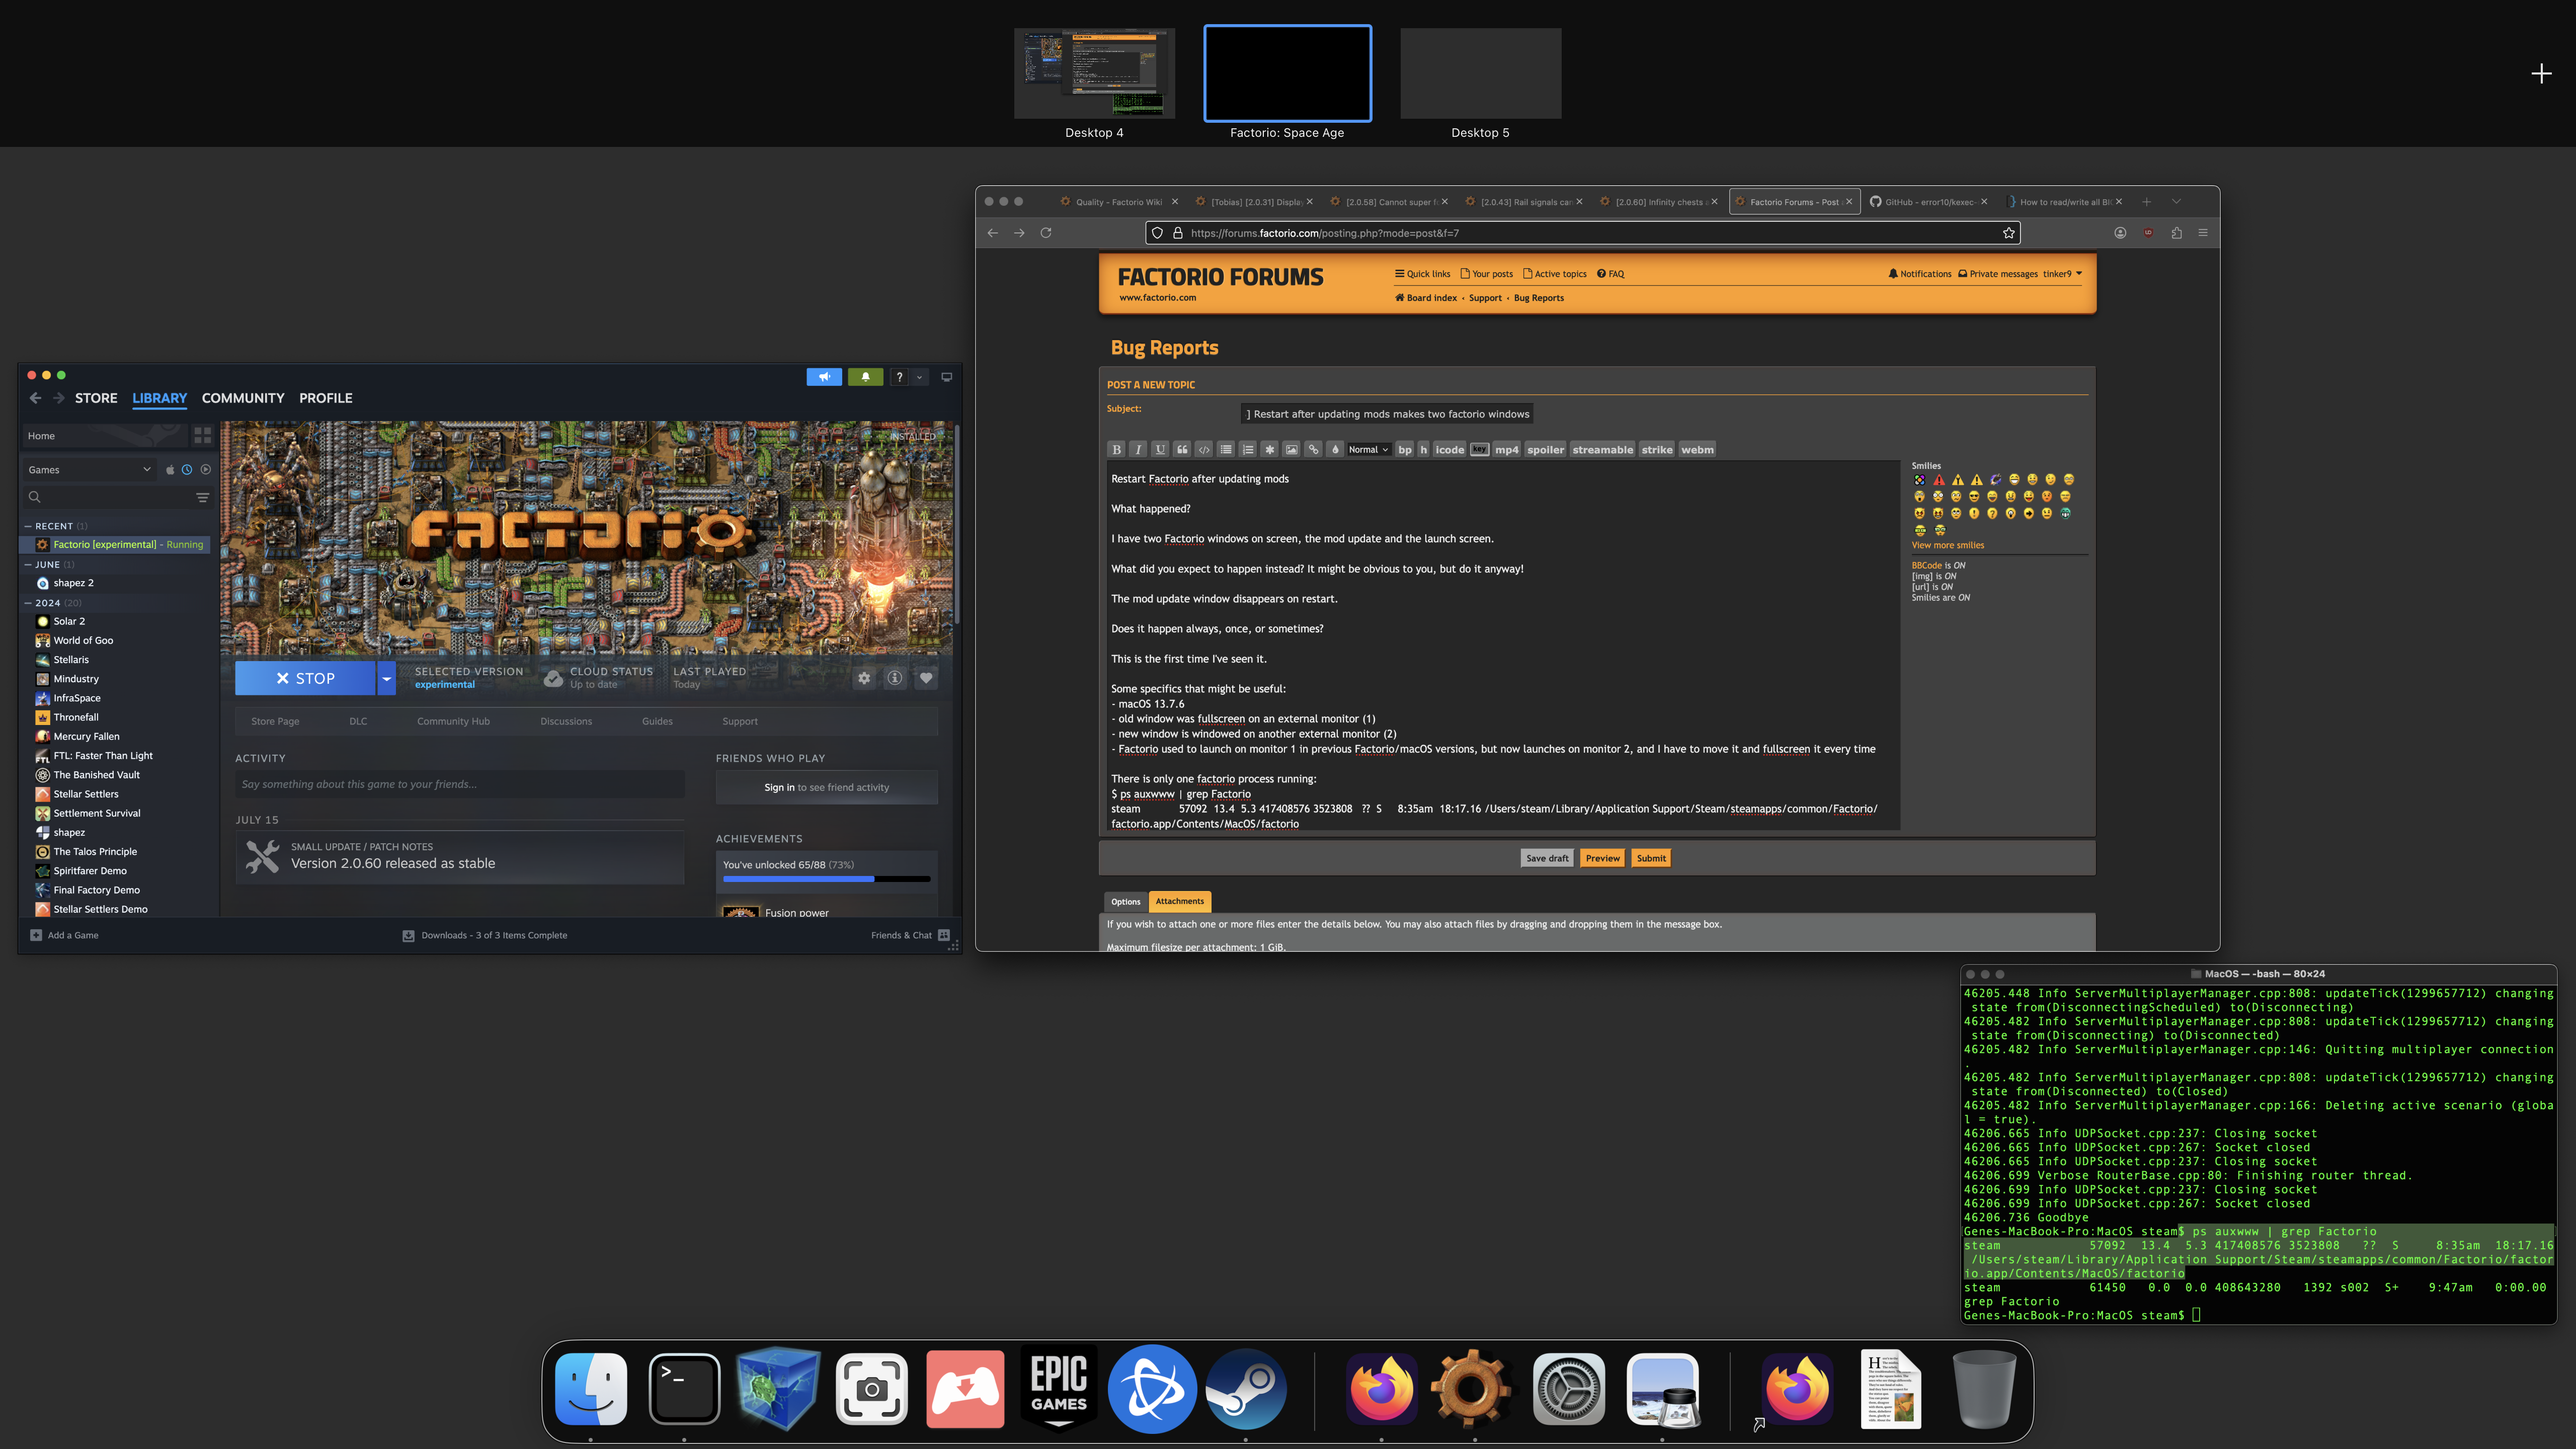Screen dimensions: 2576x1449
Task: Insert an image with the picture icon
Action: point(1292,450)
